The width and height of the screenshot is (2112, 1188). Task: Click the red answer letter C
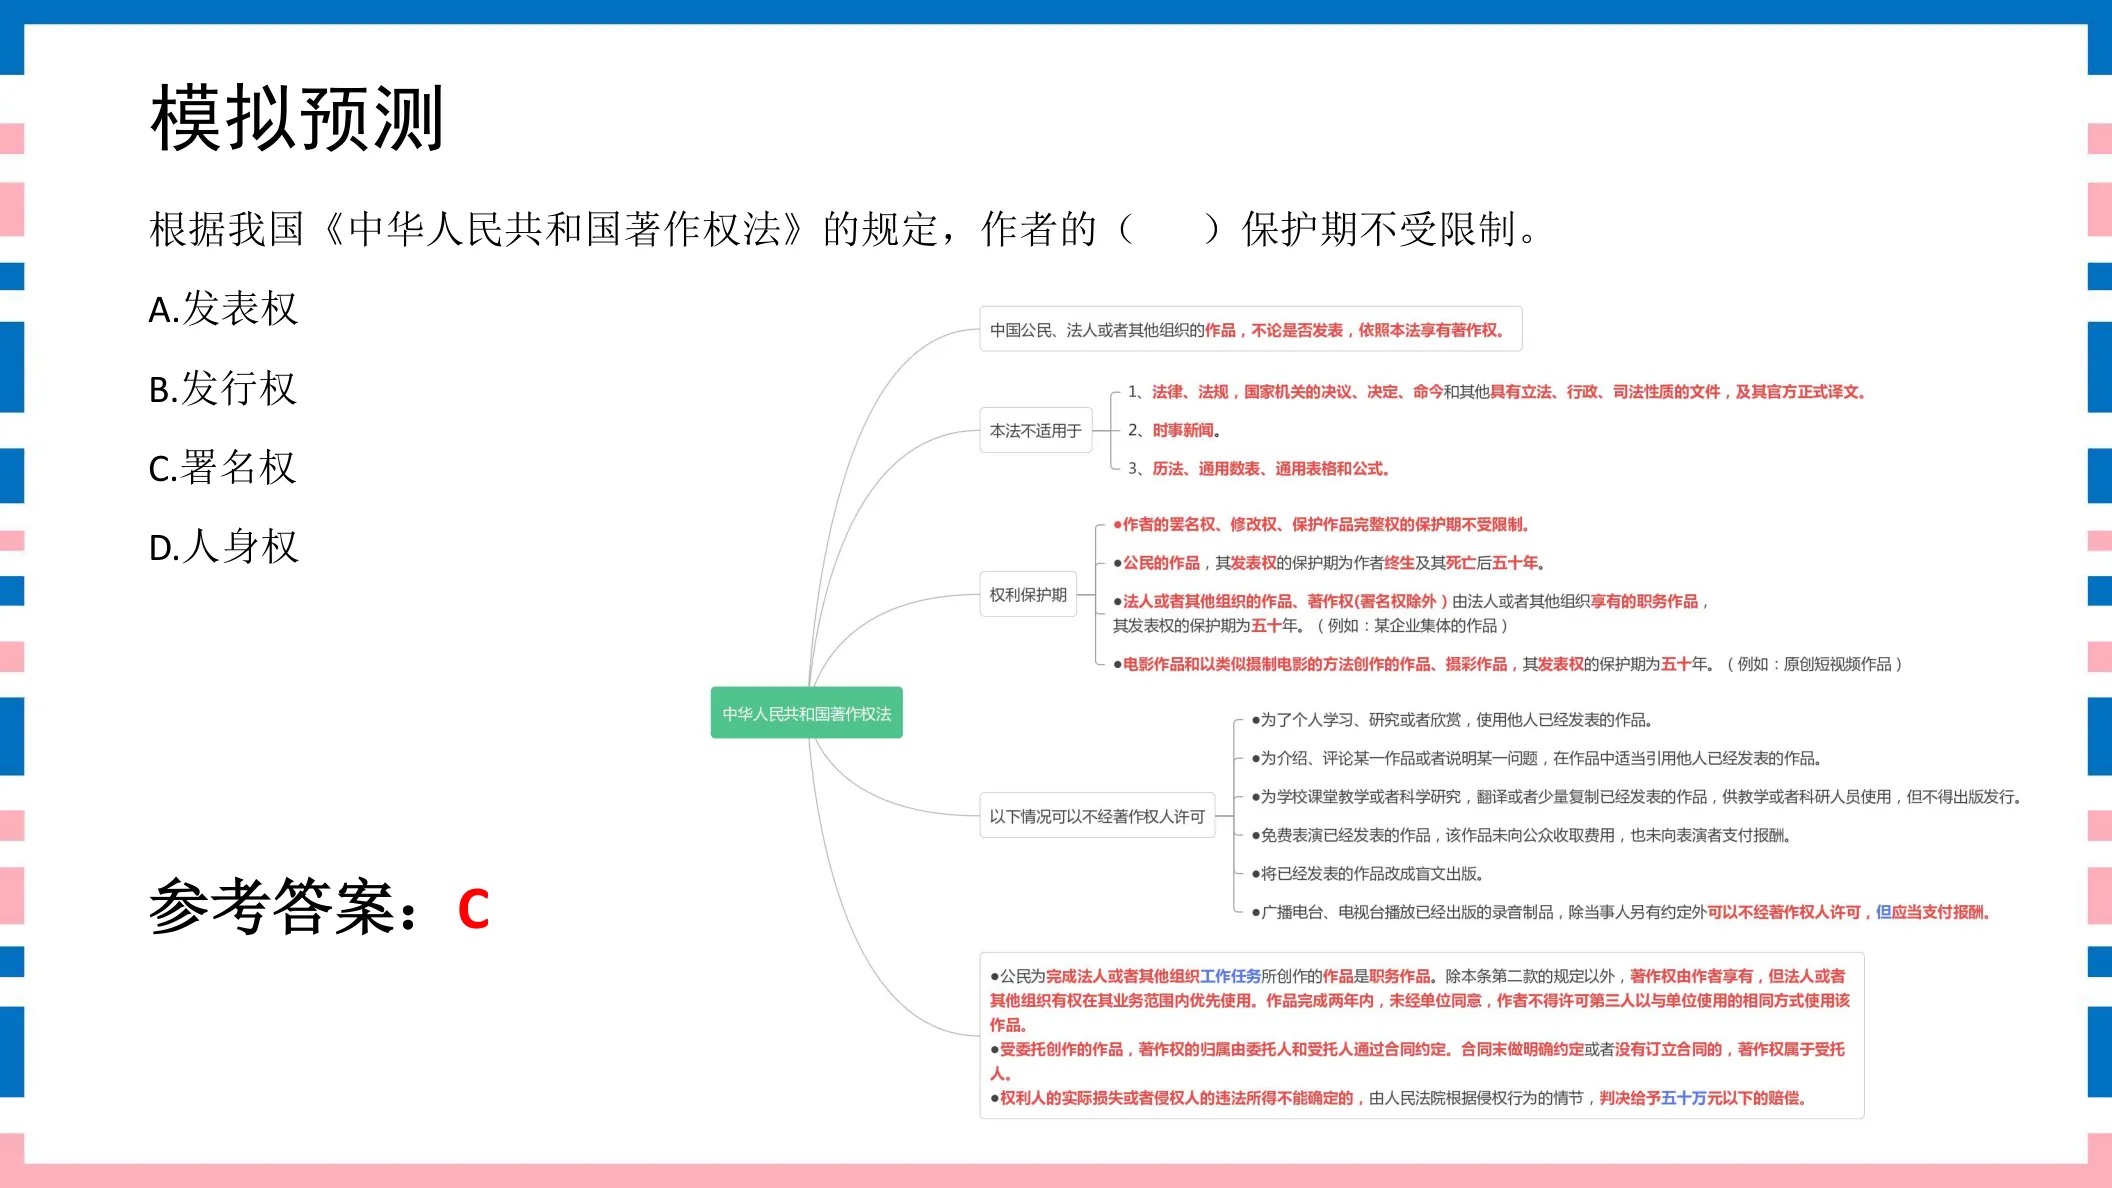473,909
